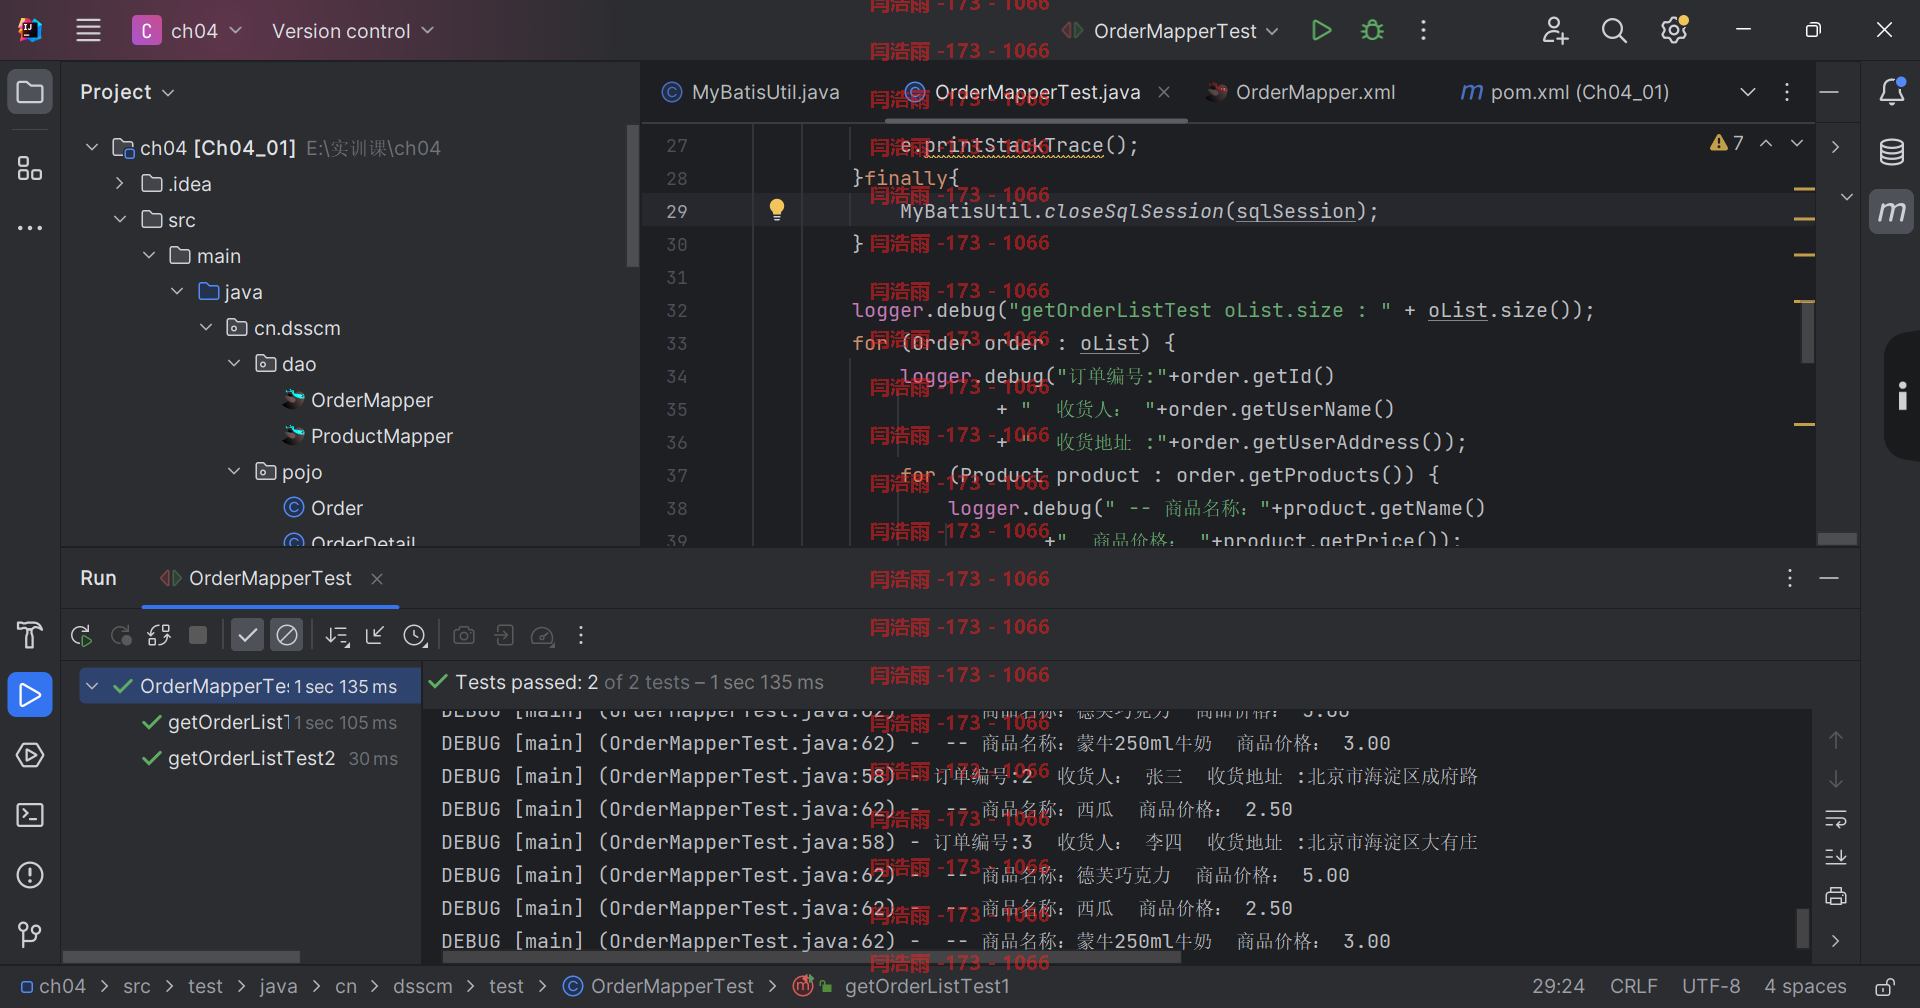Go to next highlighted error arrow

1797,143
